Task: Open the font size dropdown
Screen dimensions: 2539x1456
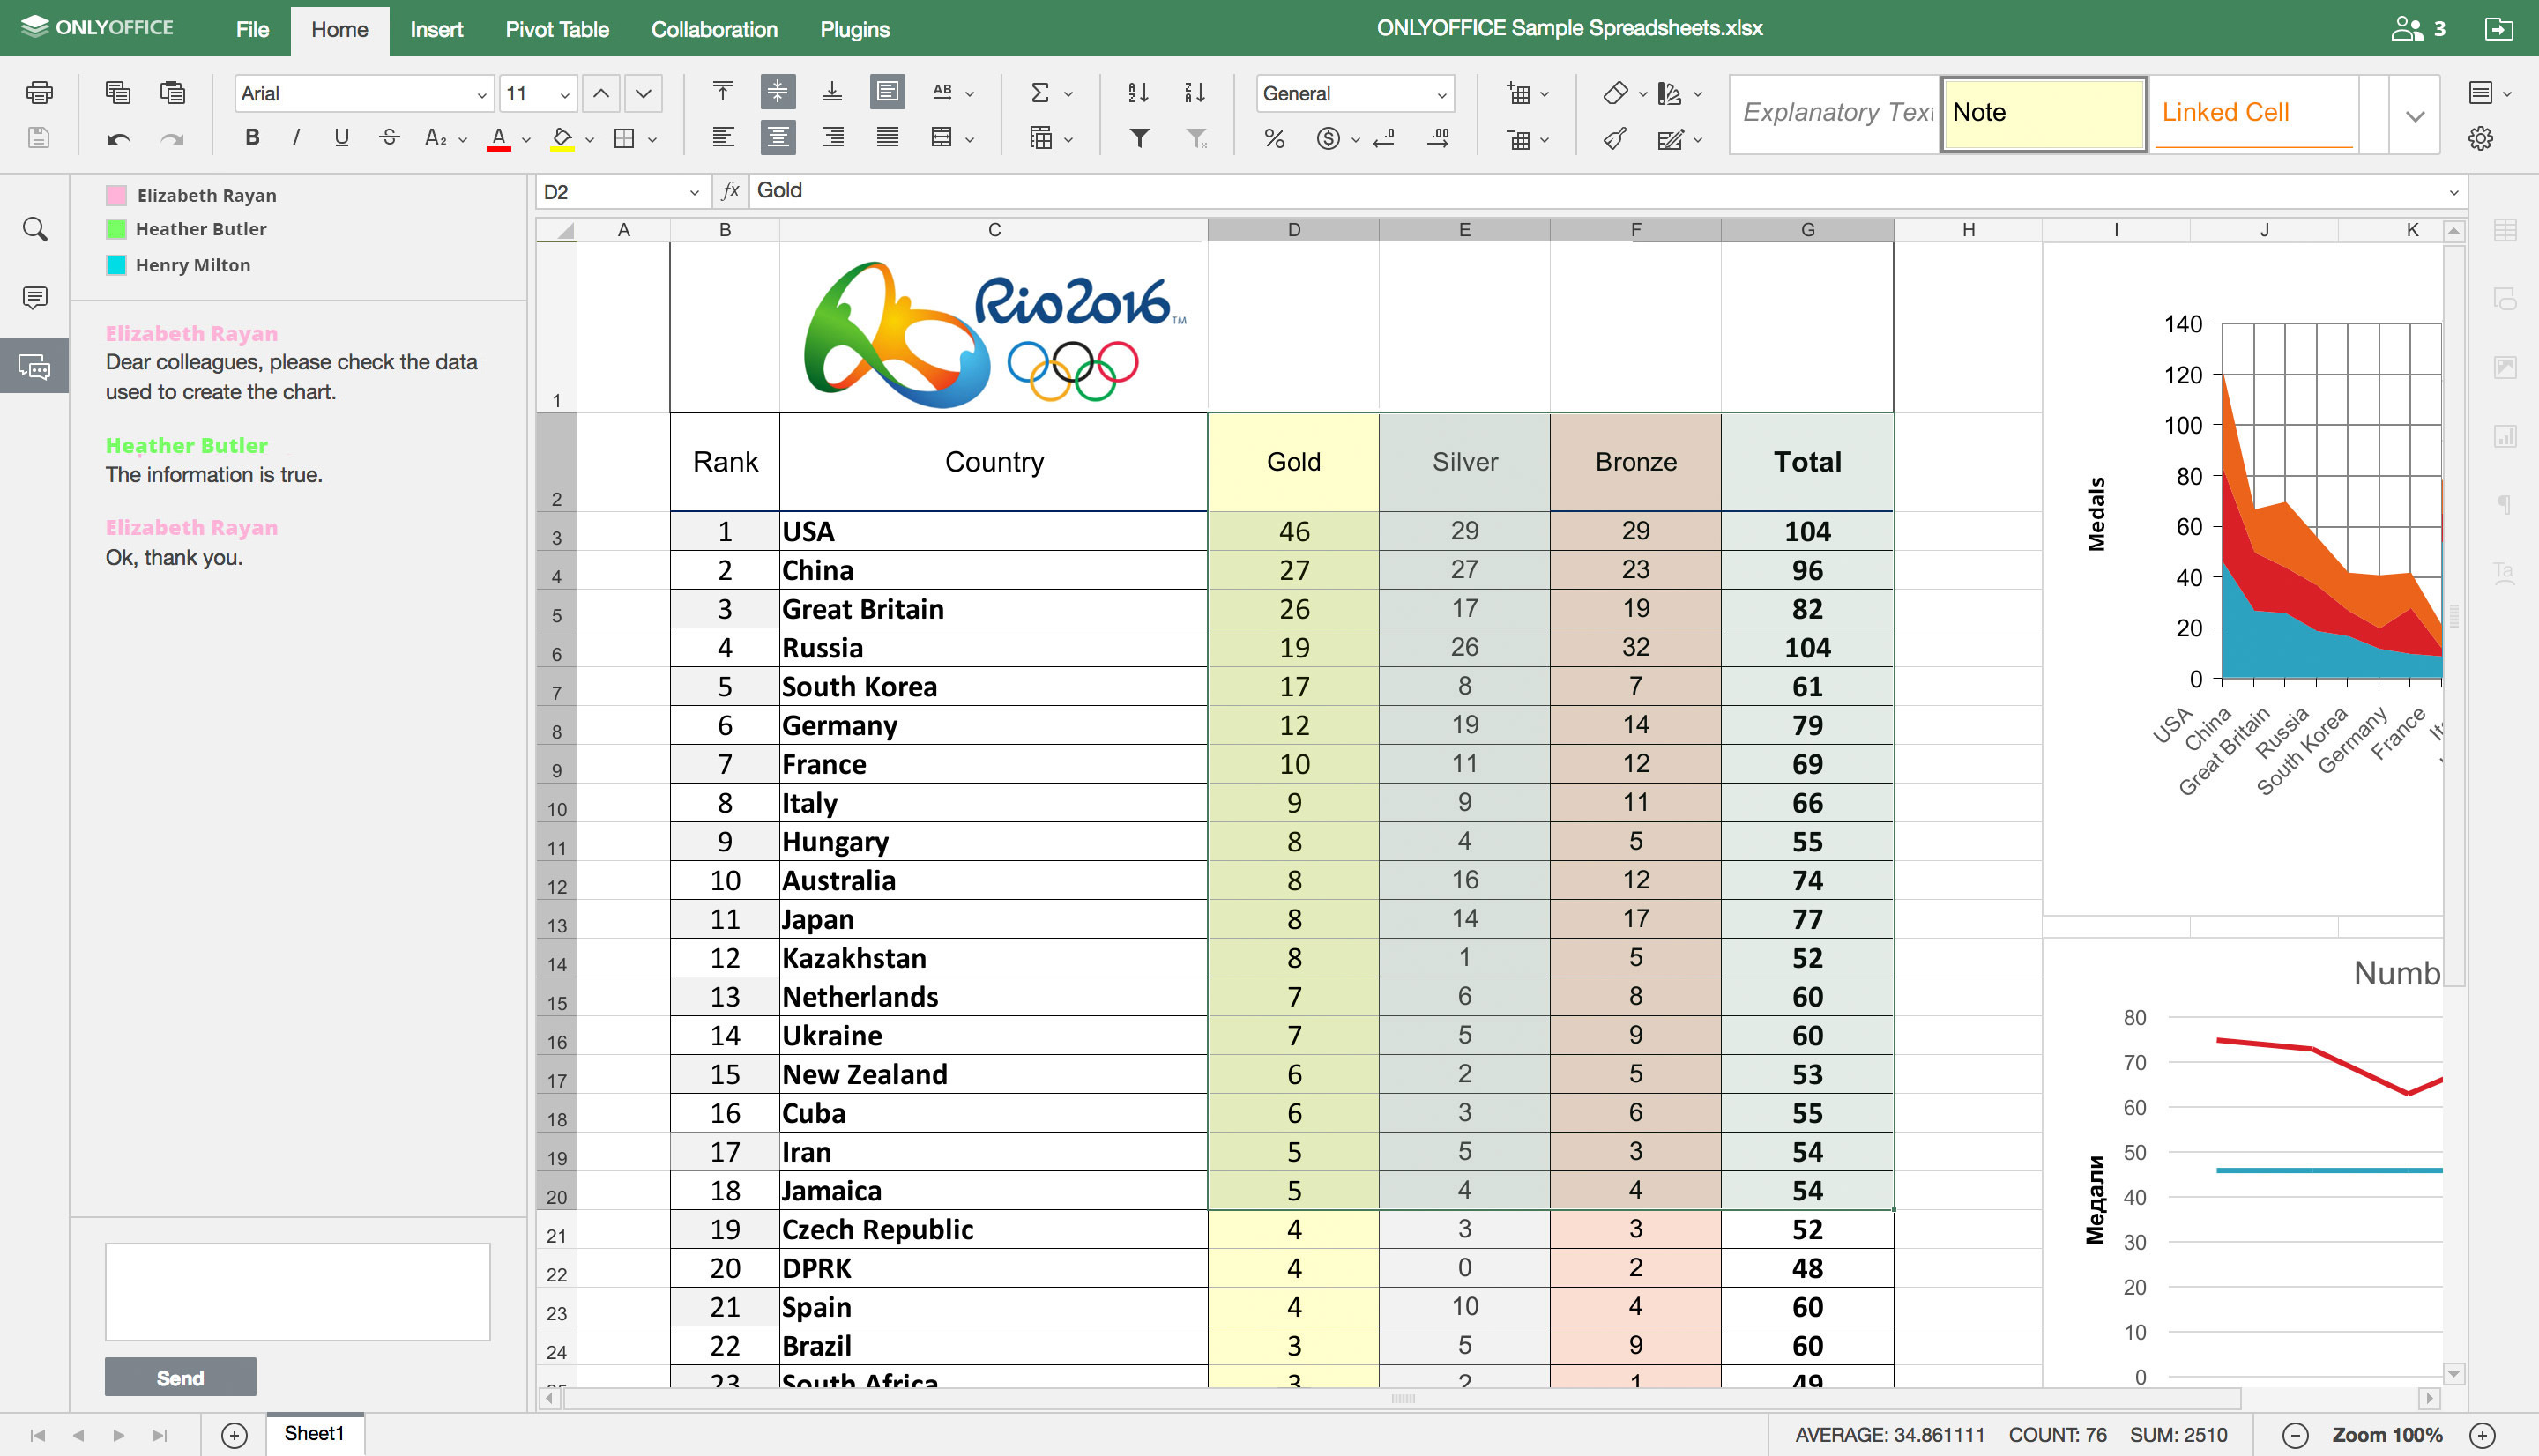Action: 562,93
